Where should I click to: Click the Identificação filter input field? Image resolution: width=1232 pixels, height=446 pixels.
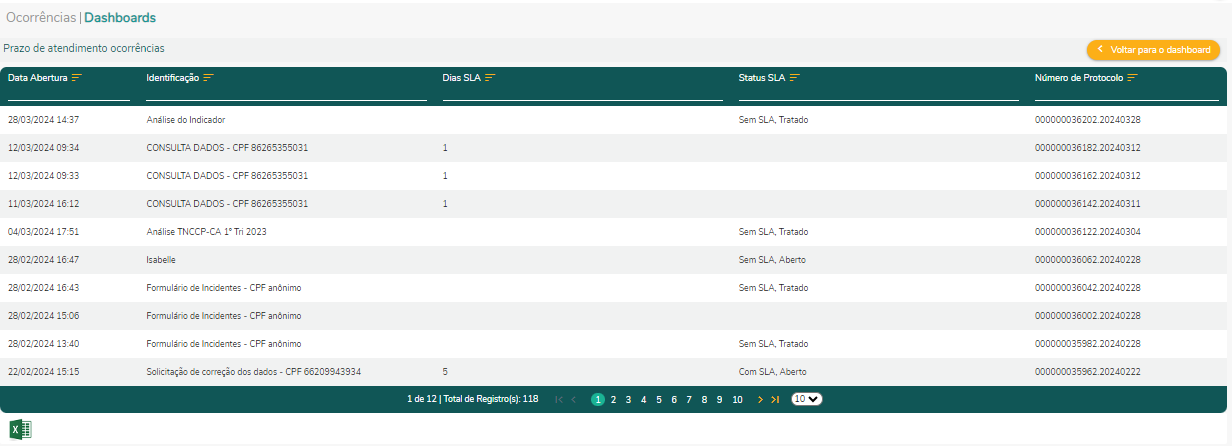click(286, 93)
